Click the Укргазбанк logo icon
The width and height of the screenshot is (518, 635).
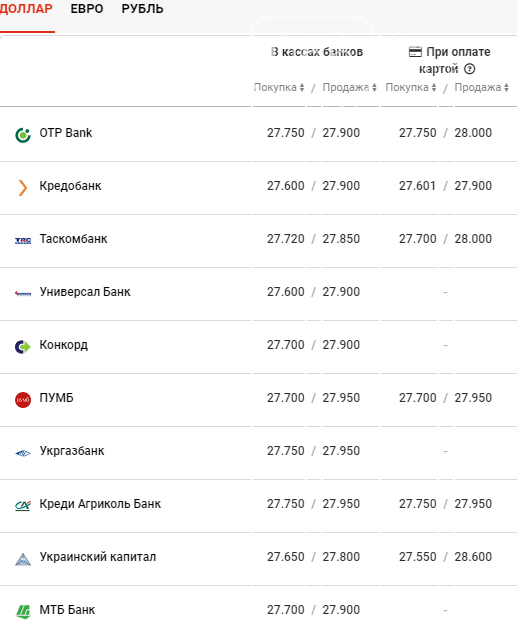pos(23,453)
